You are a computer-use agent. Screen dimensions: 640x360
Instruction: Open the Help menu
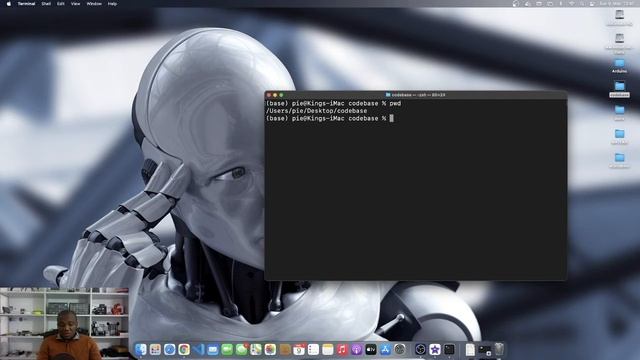point(112,4)
